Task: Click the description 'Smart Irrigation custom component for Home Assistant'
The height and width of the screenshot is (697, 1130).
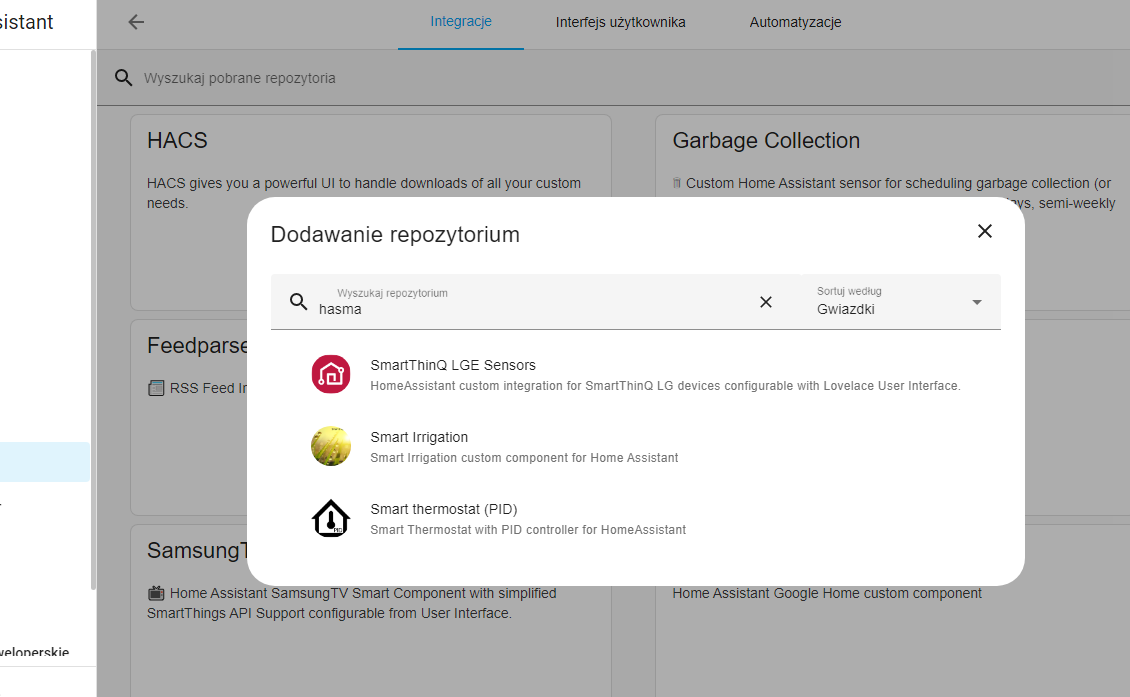Action: coord(524,458)
